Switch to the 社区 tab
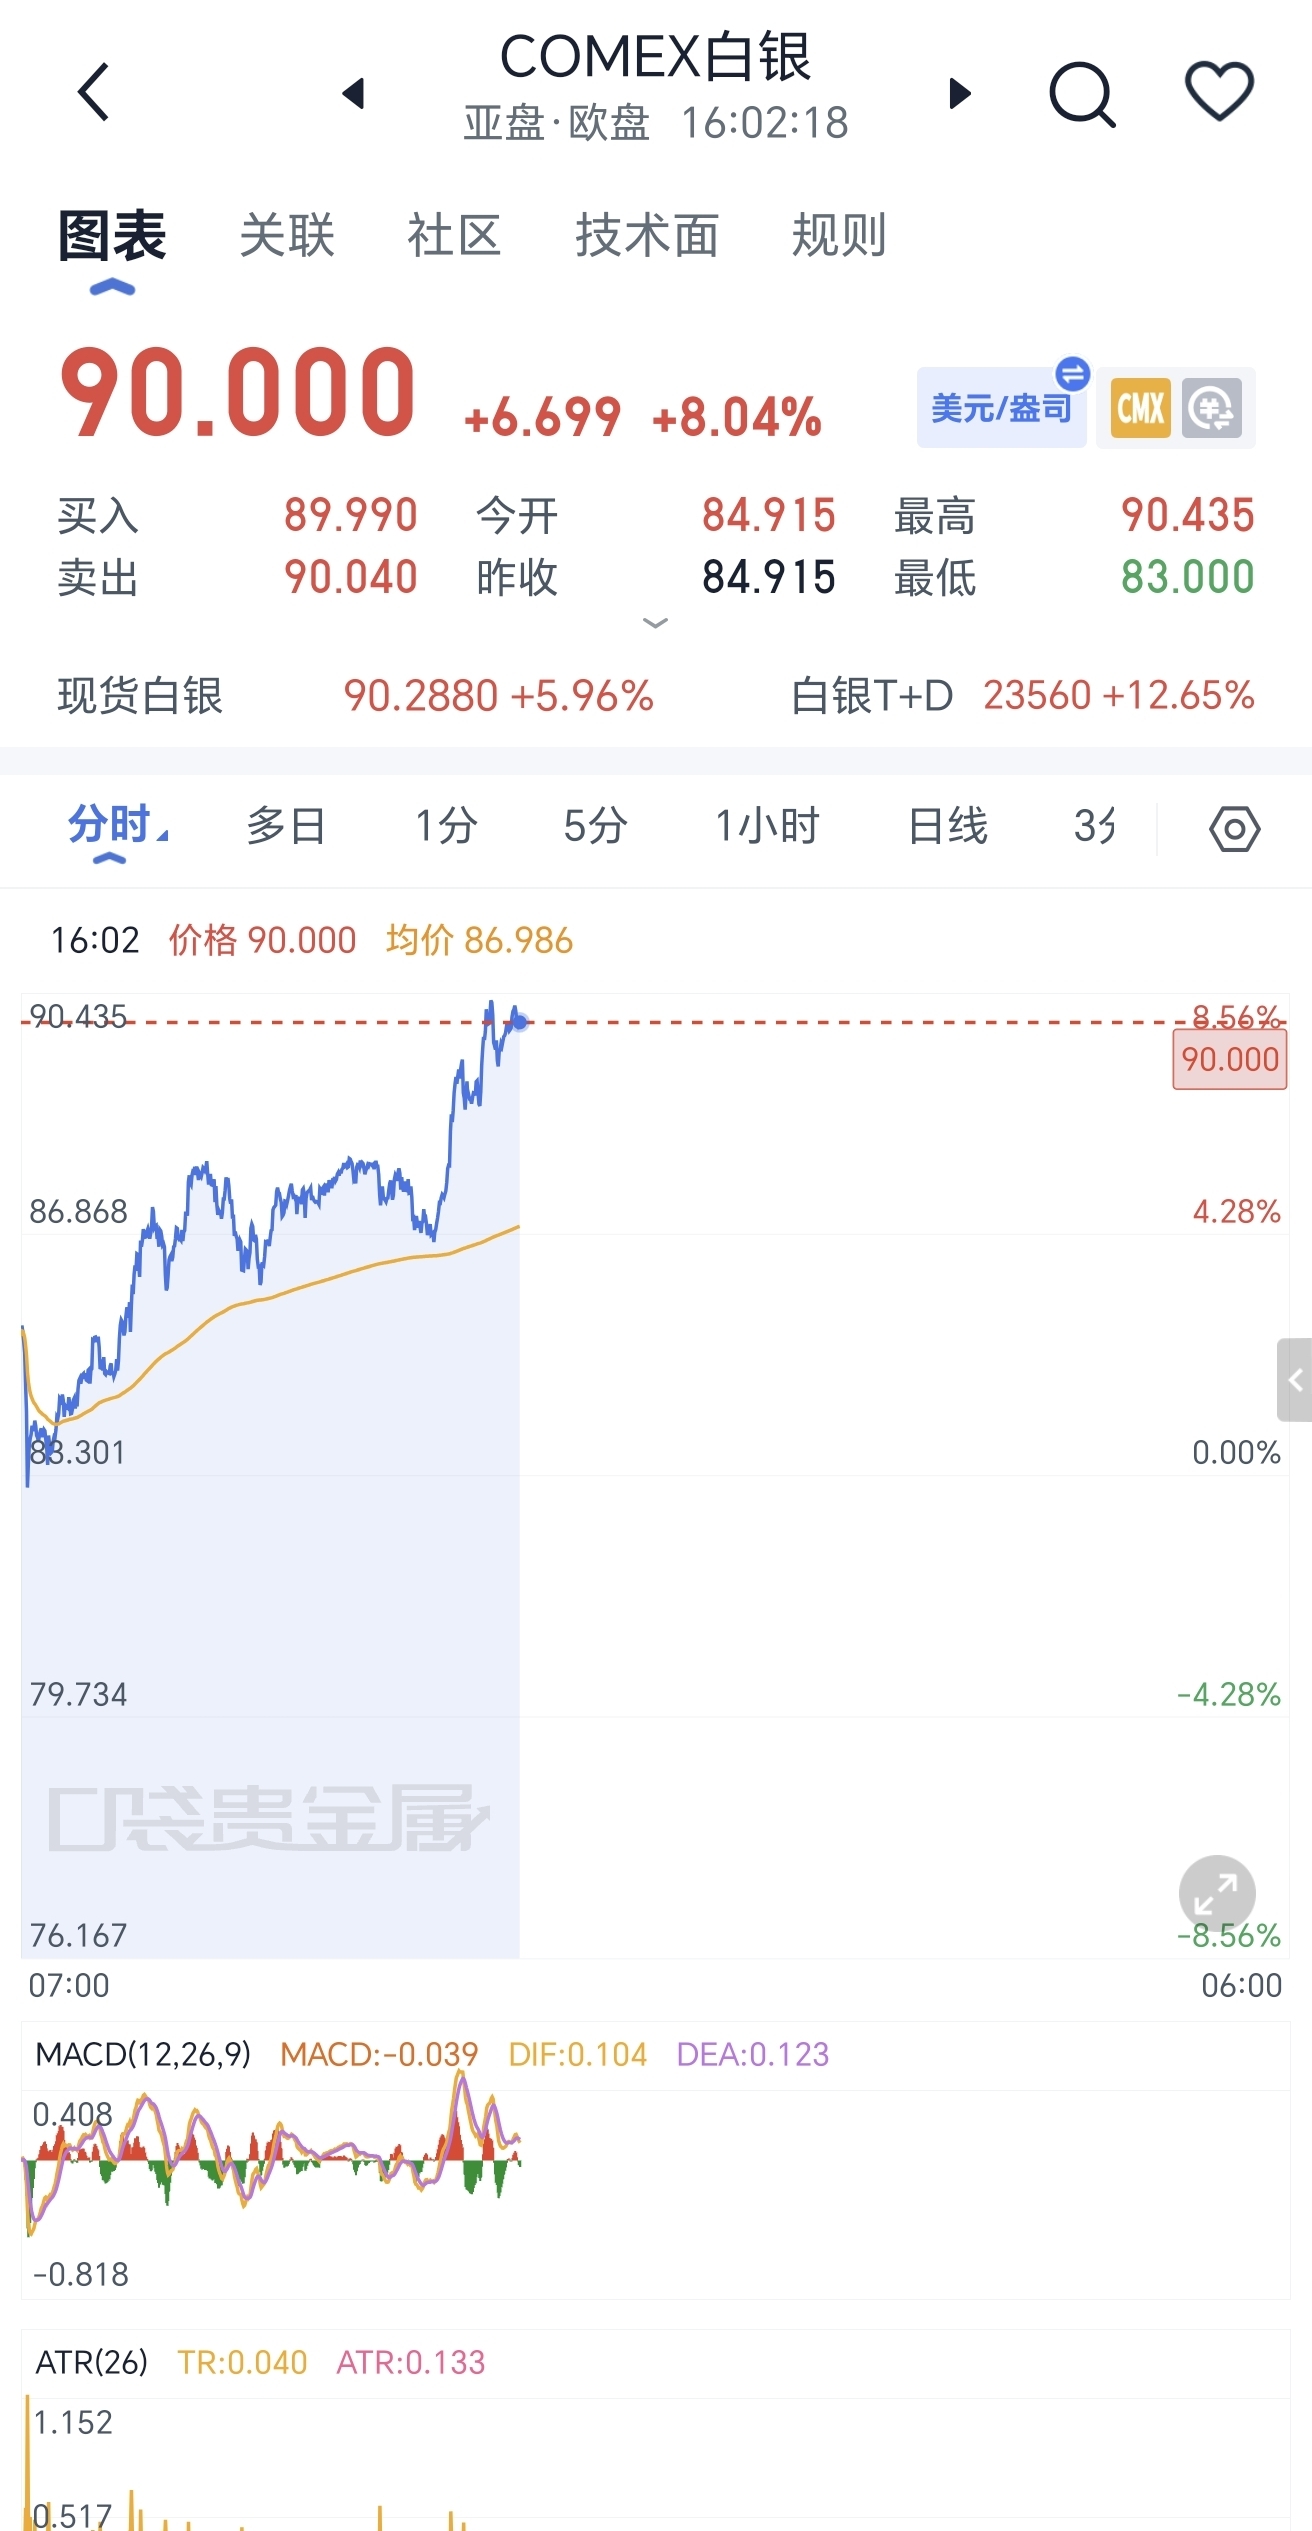1312x2531 pixels. tap(454, 235)
